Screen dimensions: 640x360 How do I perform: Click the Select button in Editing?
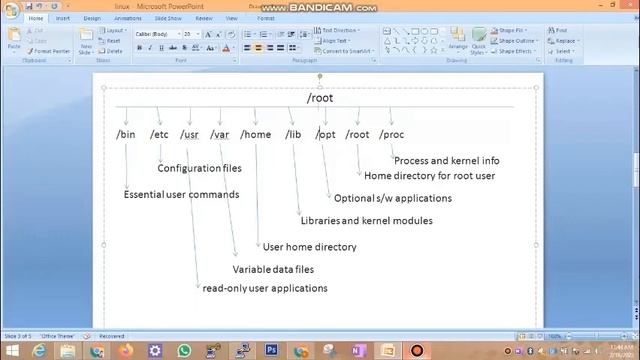561,51
